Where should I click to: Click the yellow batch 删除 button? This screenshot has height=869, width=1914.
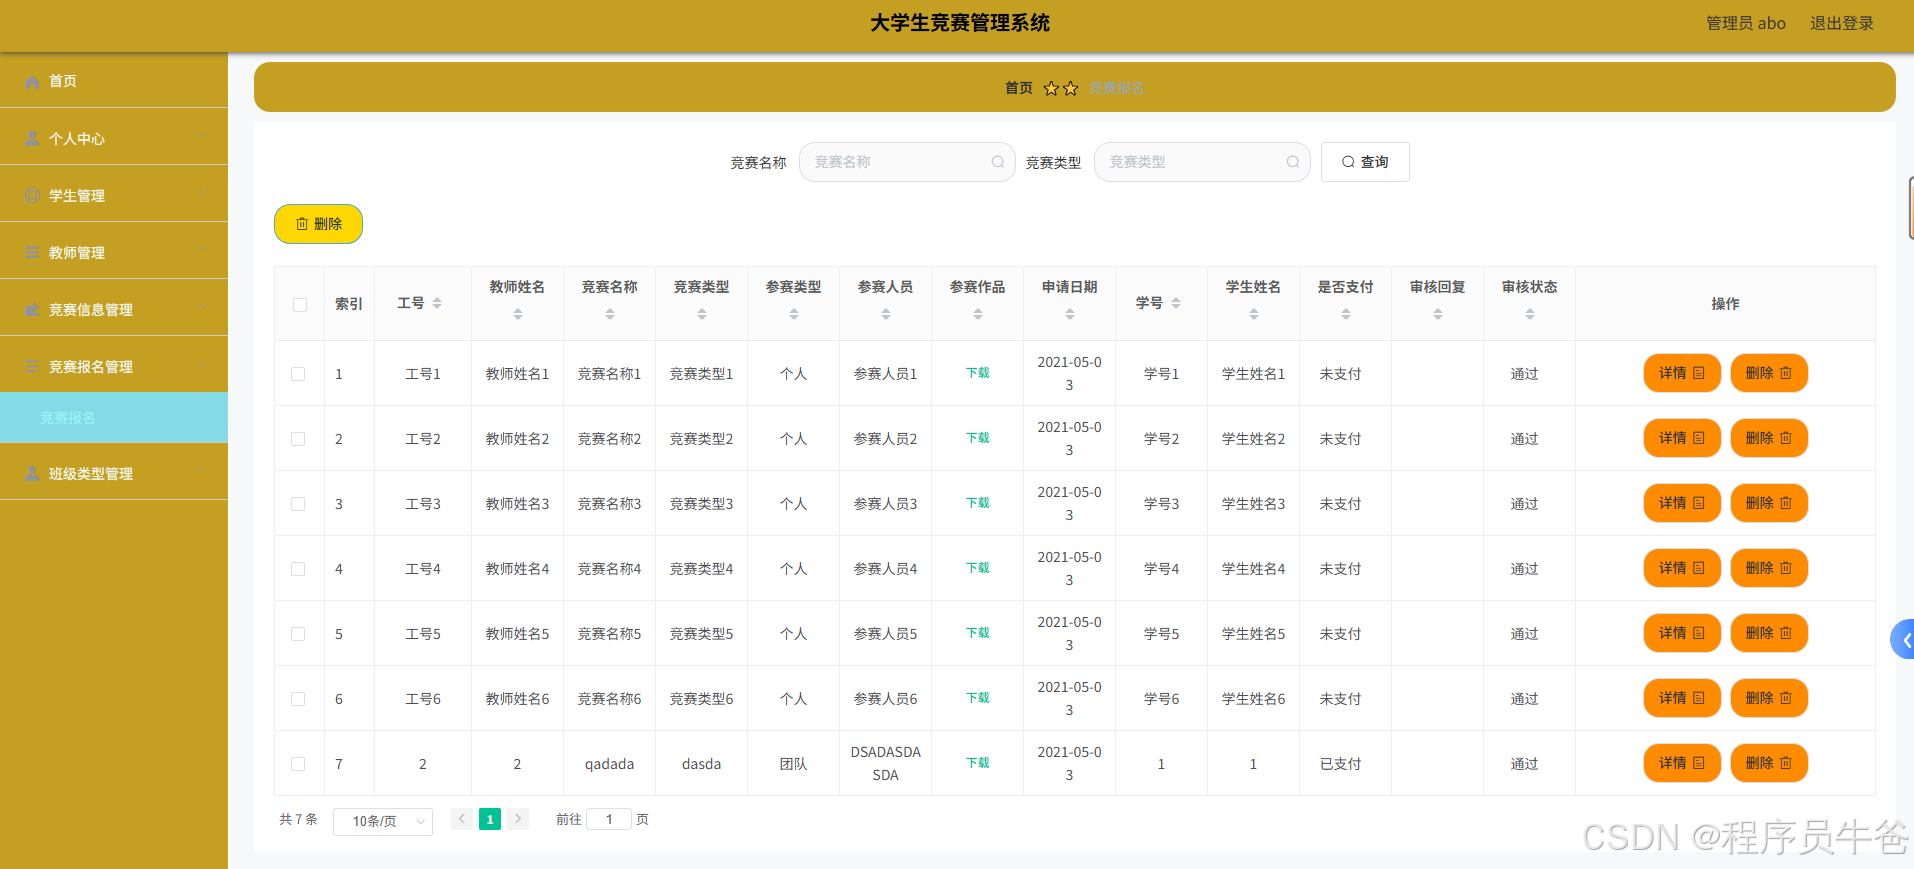(318, 224)
